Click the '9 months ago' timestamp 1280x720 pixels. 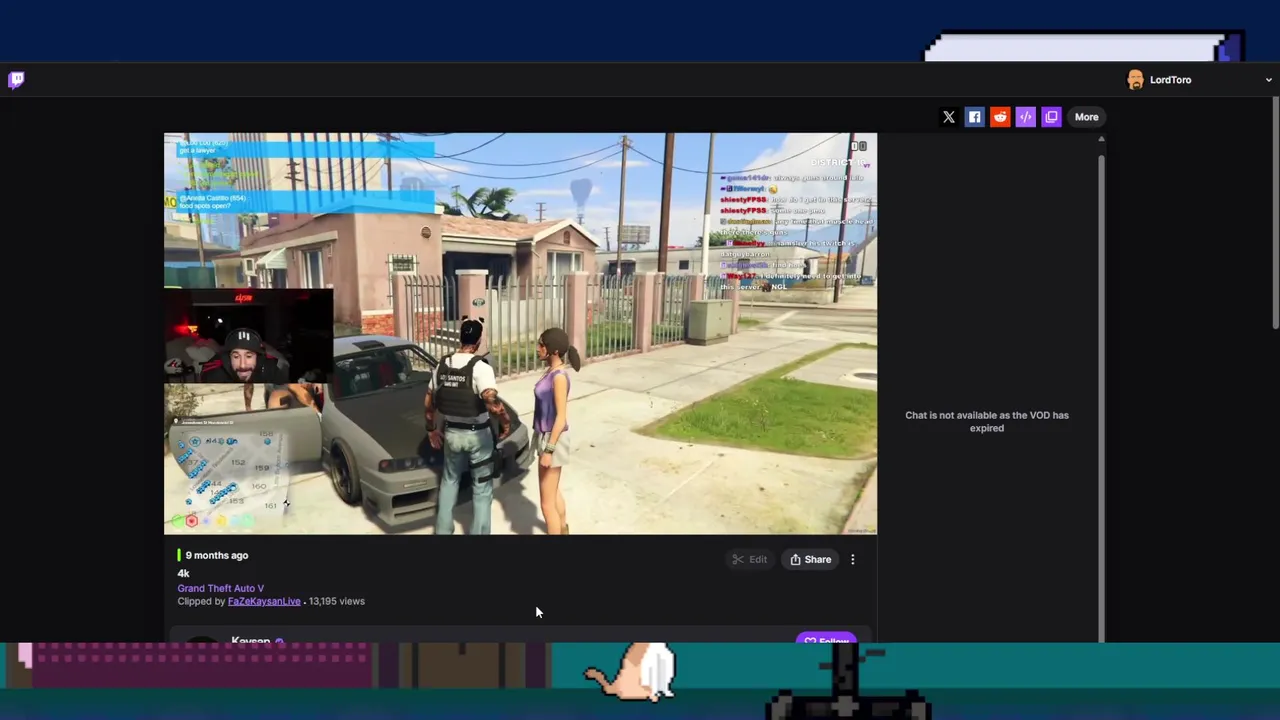pyautogui.click(x=216, y=555)
